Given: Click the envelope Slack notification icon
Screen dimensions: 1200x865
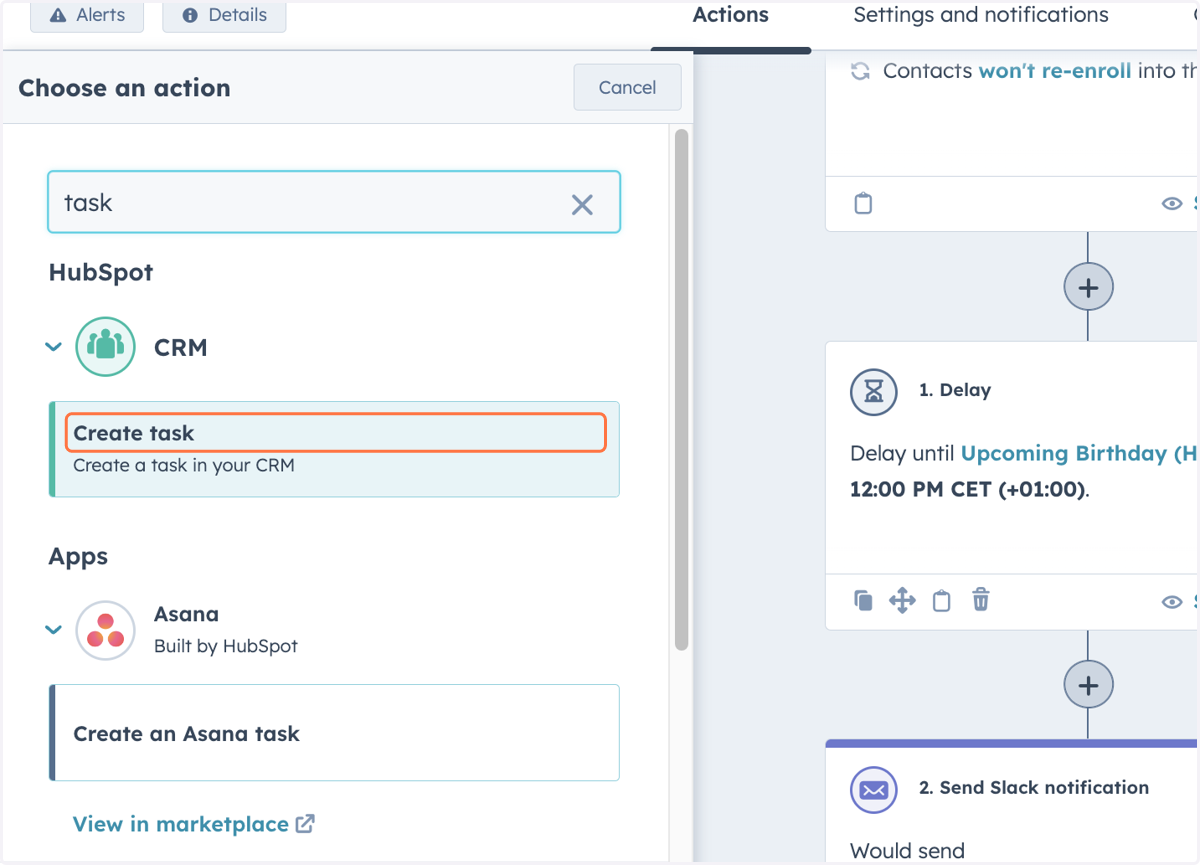Looking at the screenshot, I should click(x=874, y=790).
